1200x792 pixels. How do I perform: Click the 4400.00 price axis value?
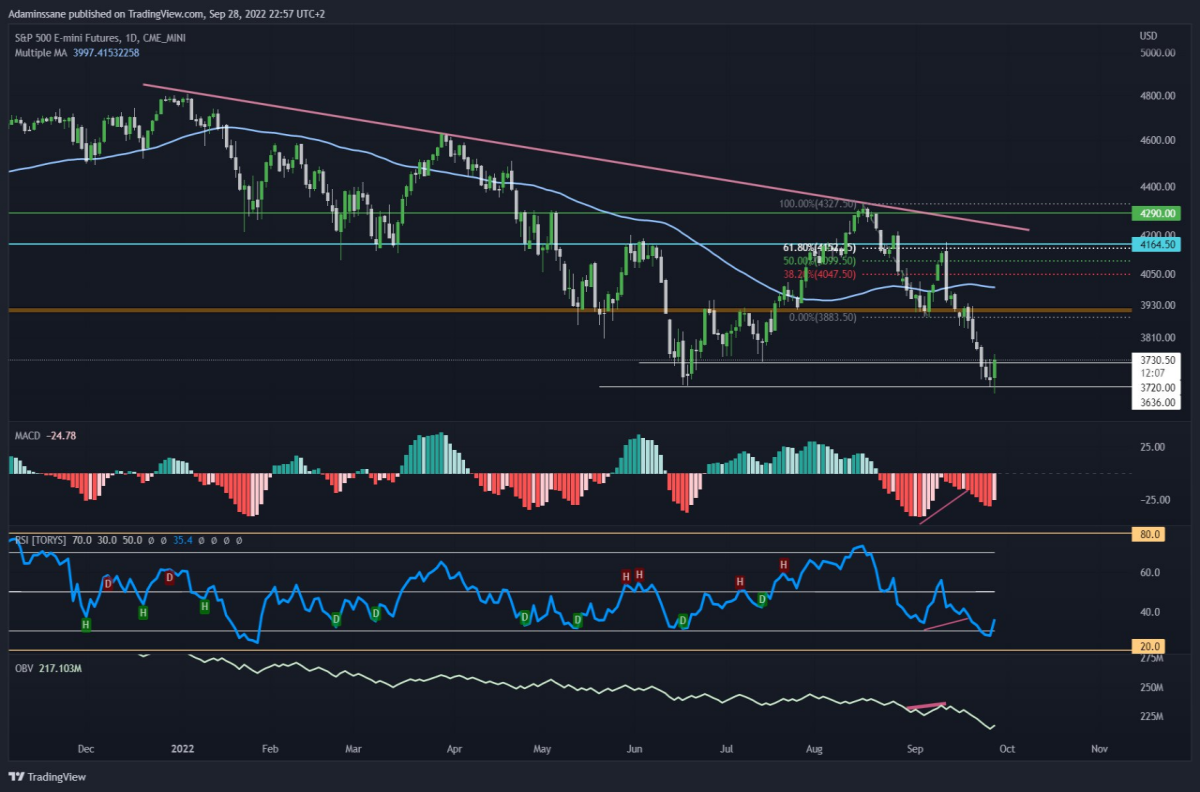(1156, 187)
